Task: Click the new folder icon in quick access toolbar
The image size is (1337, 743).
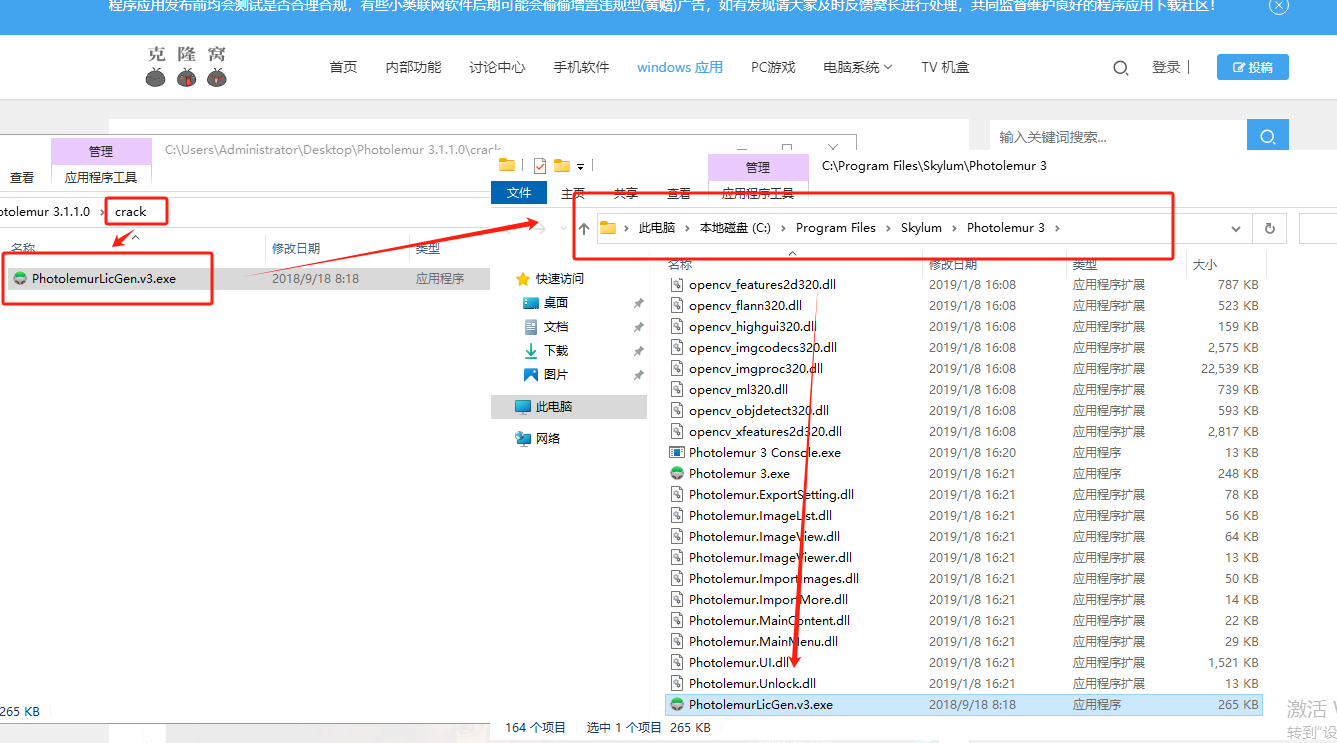Action: click(x=562, y=165)
